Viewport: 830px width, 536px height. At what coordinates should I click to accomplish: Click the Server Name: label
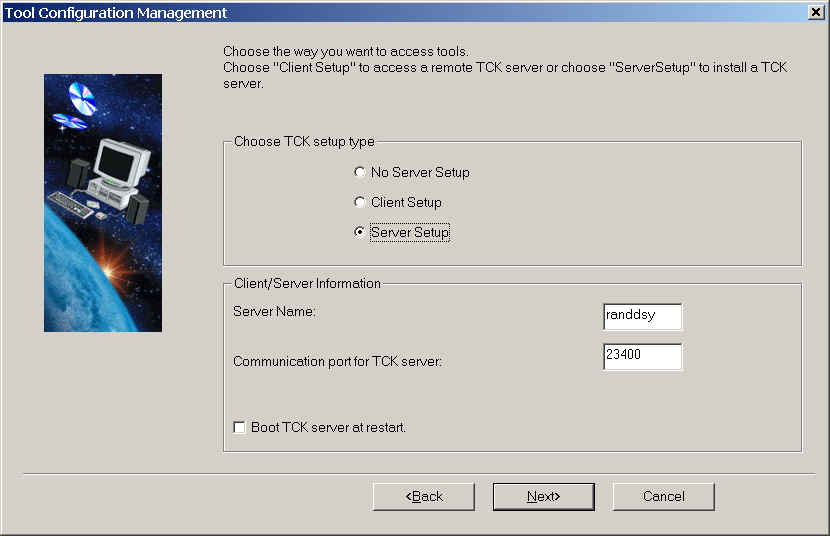274,312
